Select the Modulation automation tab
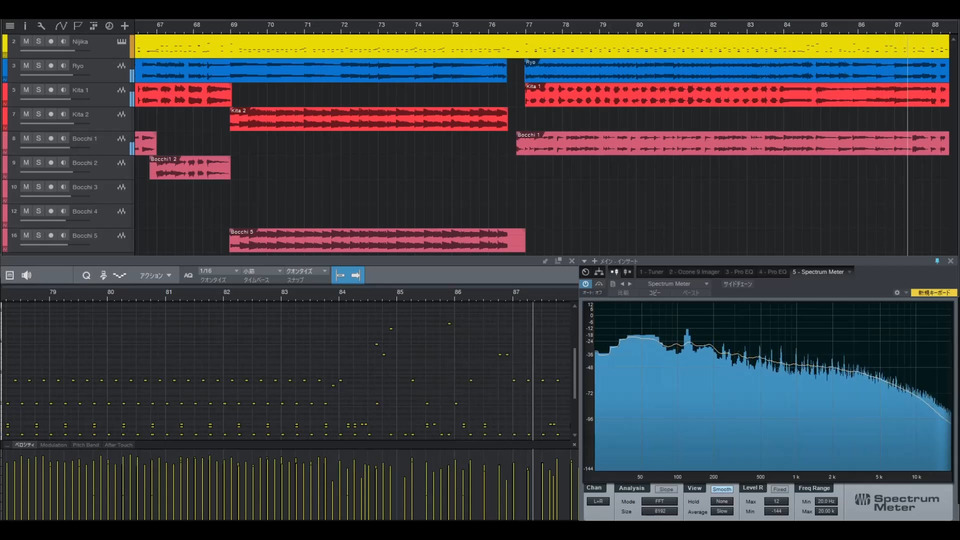The width and height of the screenshot is (960, 540). [x=54, y=445]
